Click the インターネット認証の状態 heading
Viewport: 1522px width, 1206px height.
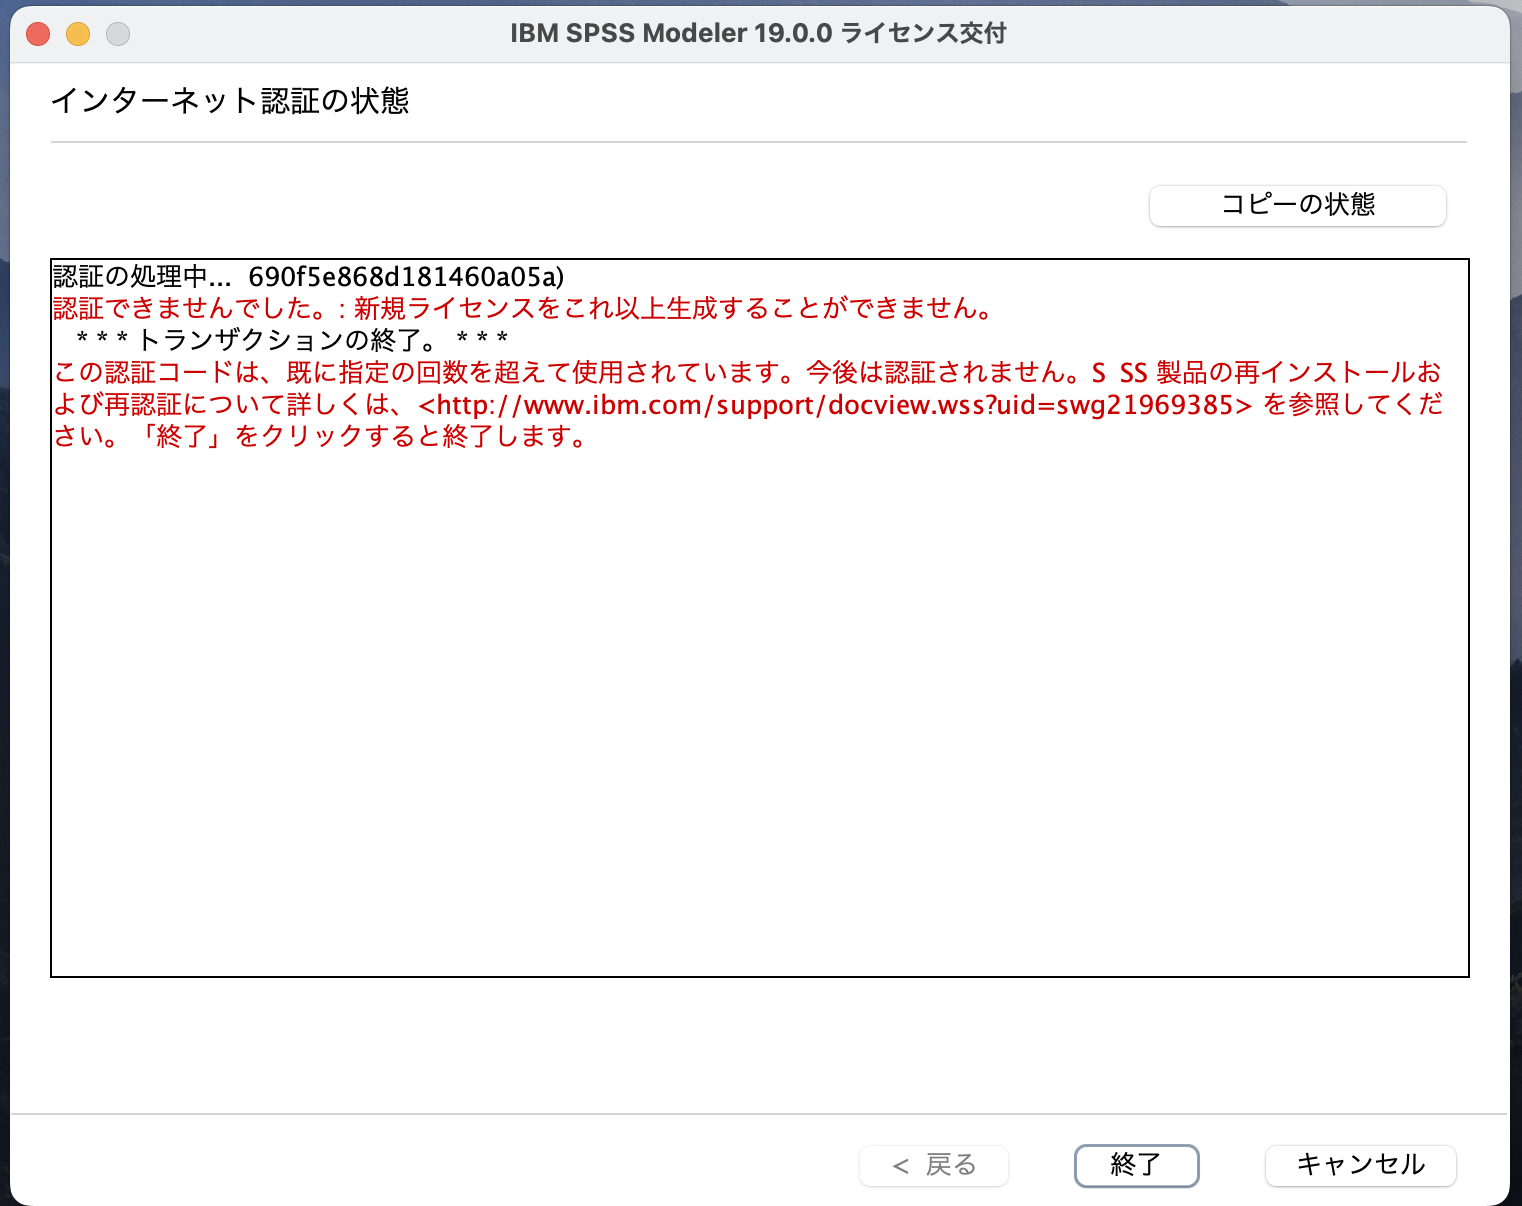[x=230, y=101]
